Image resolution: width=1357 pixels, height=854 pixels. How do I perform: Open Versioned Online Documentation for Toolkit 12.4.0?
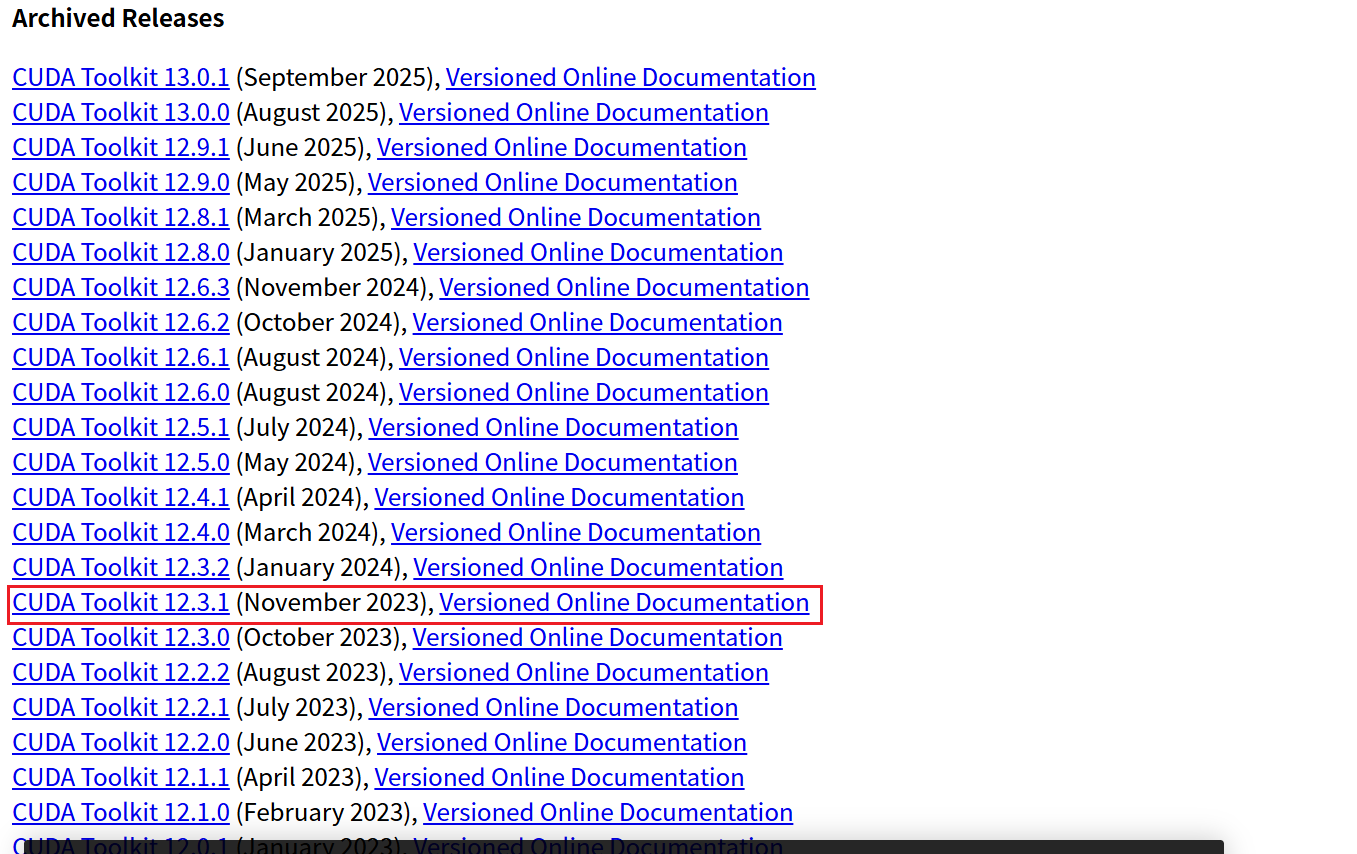click(576, 532)
